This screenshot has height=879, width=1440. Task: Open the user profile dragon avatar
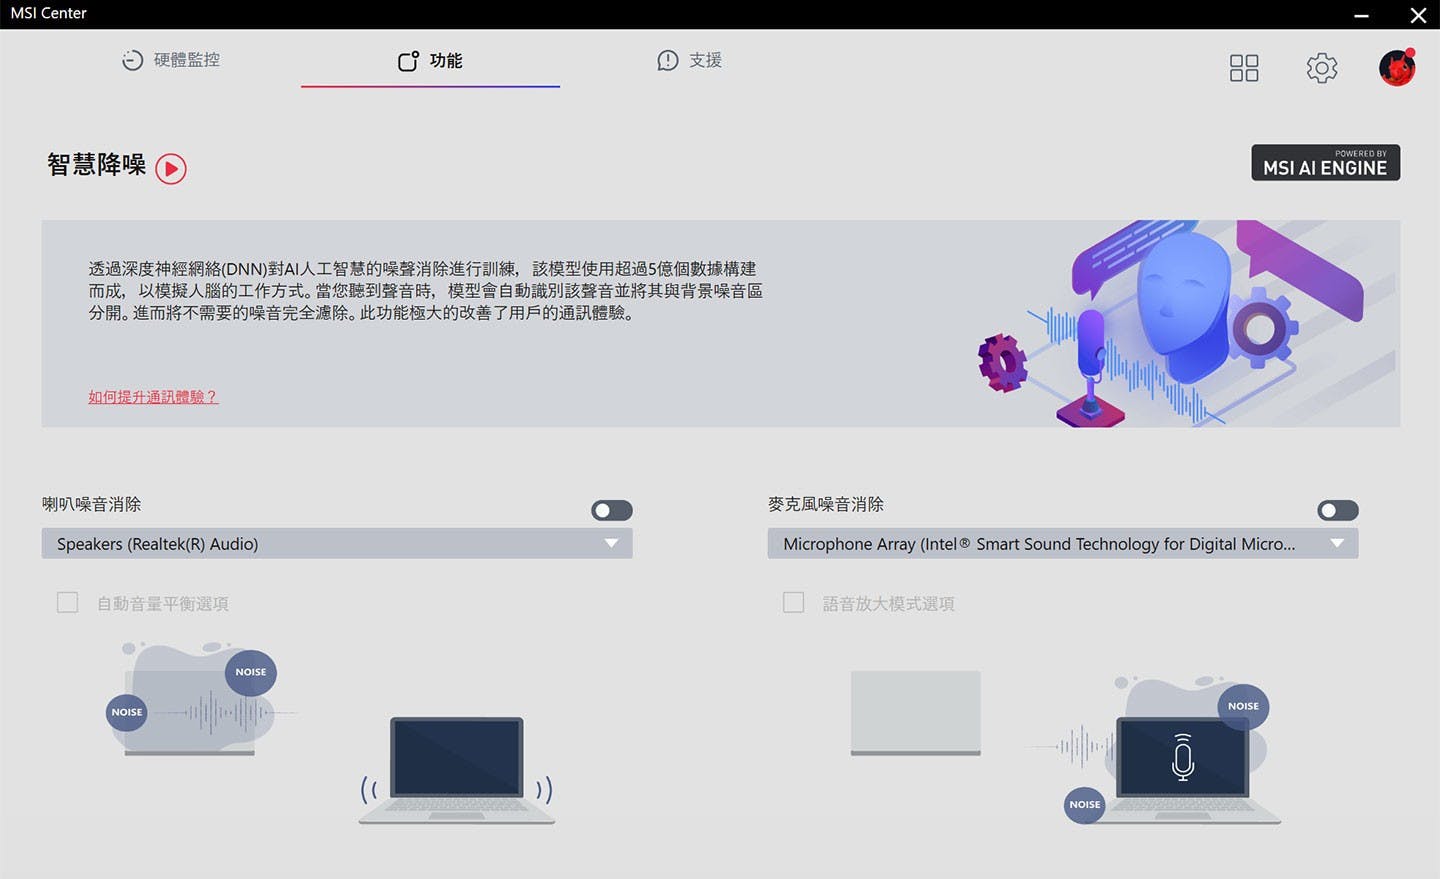pyautogui.click(x=1397, y=68)
